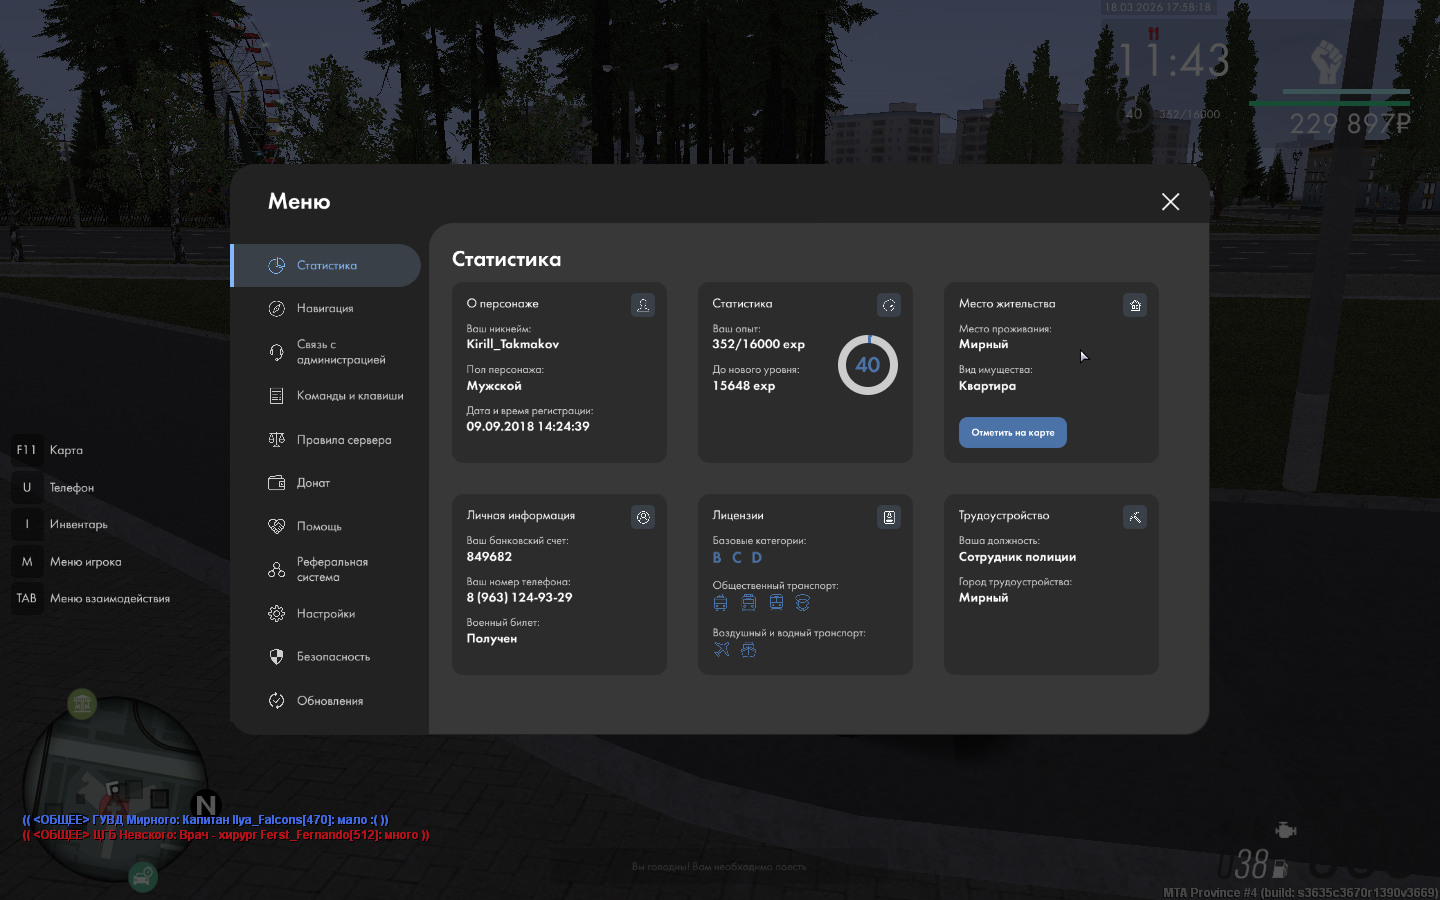This screenshot has width=1440, height=900.
Task: Open the Обновления section
Action: point(329,701)
